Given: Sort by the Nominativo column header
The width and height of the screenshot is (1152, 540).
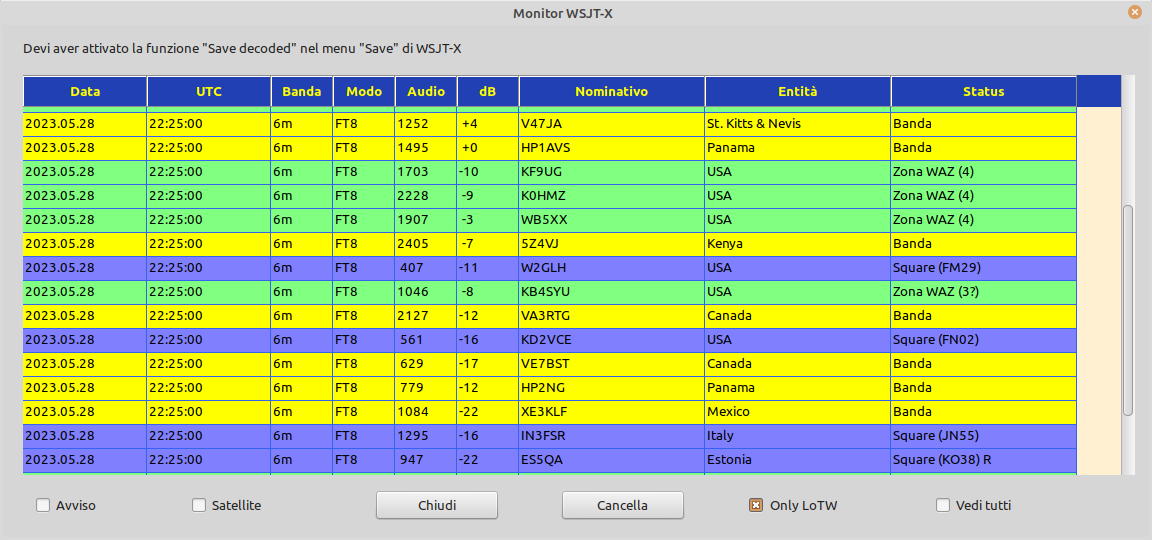Looking at the screenshot, I should tap(612, 92).
